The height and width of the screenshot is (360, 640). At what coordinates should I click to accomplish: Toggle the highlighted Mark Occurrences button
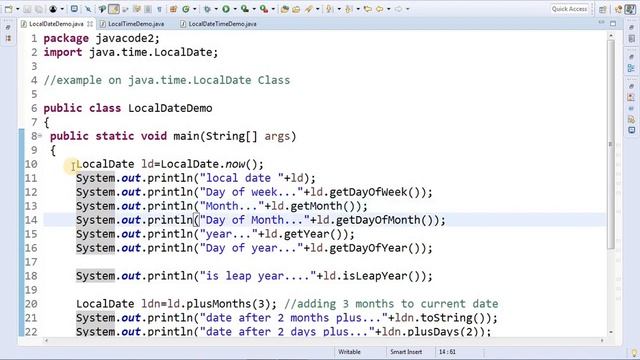(x=114, y=9)
